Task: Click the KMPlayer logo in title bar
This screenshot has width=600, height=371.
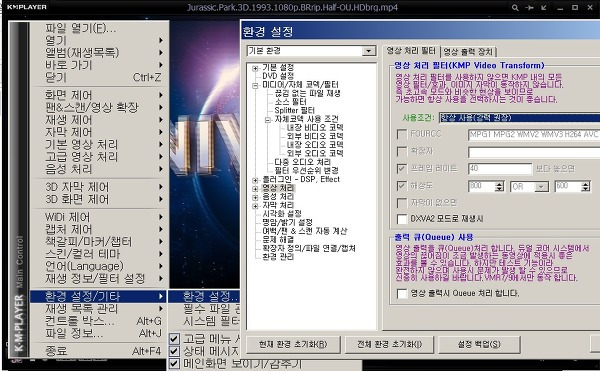Action: pyautogui.click(x=26, y=7)
